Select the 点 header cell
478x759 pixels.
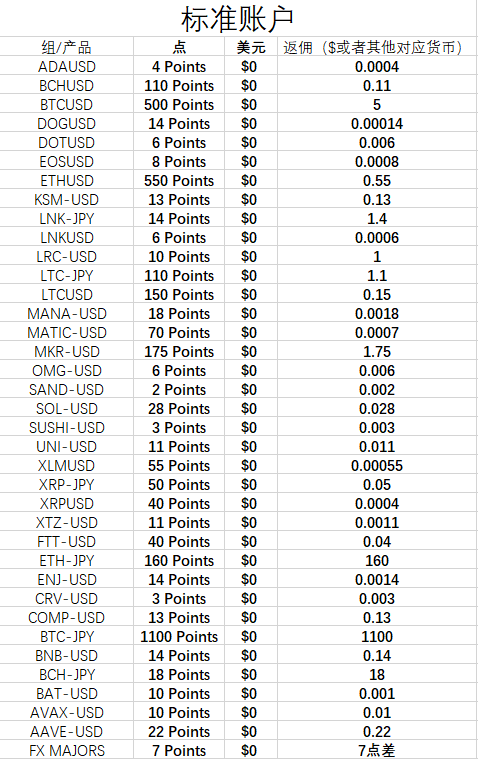click(179, 47)
